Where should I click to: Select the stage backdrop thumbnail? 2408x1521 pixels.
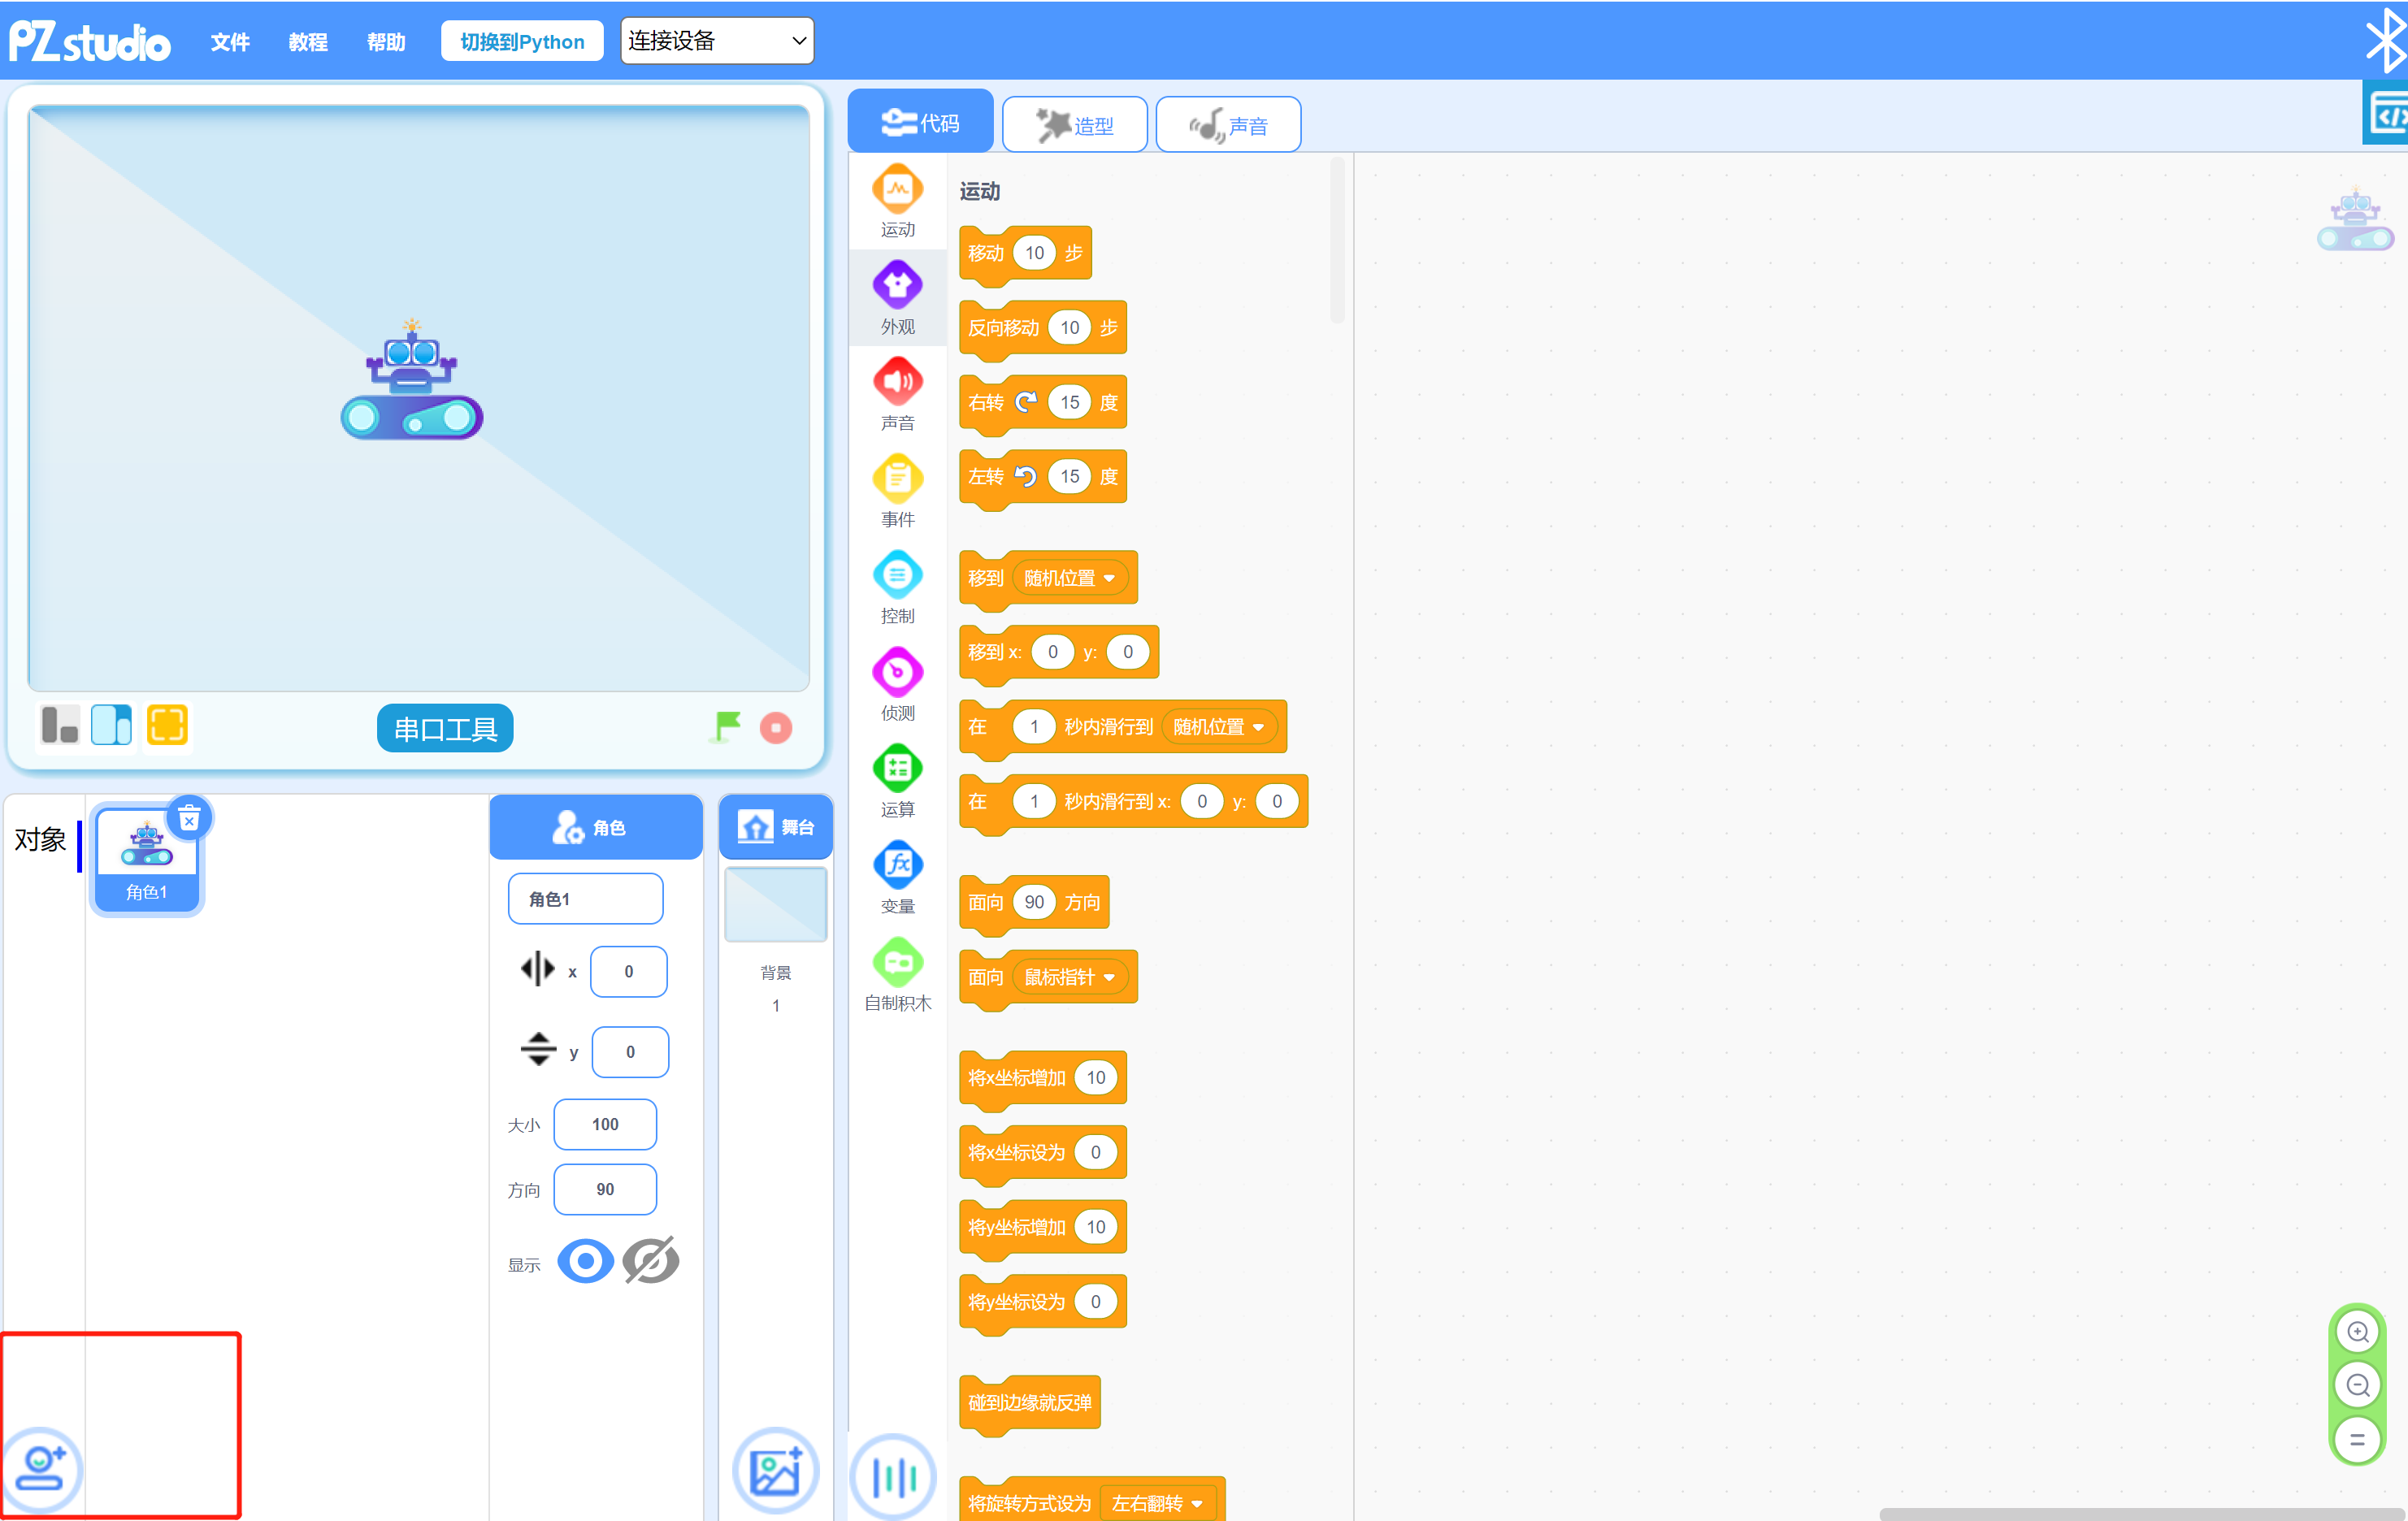[x=776, y=905]
